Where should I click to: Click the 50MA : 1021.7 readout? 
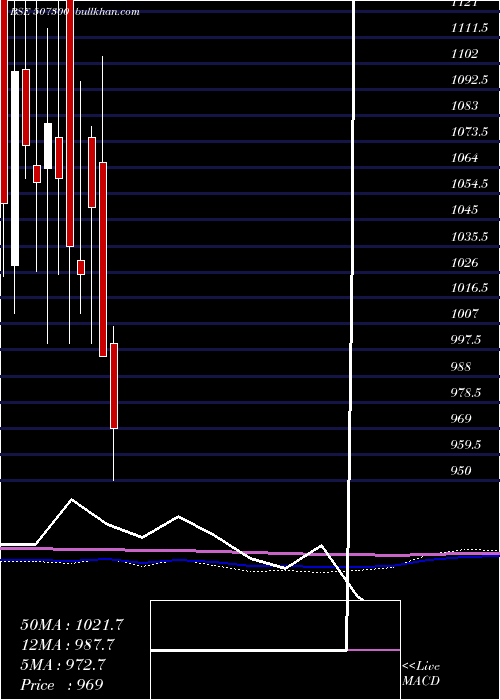tap(72, 625)
